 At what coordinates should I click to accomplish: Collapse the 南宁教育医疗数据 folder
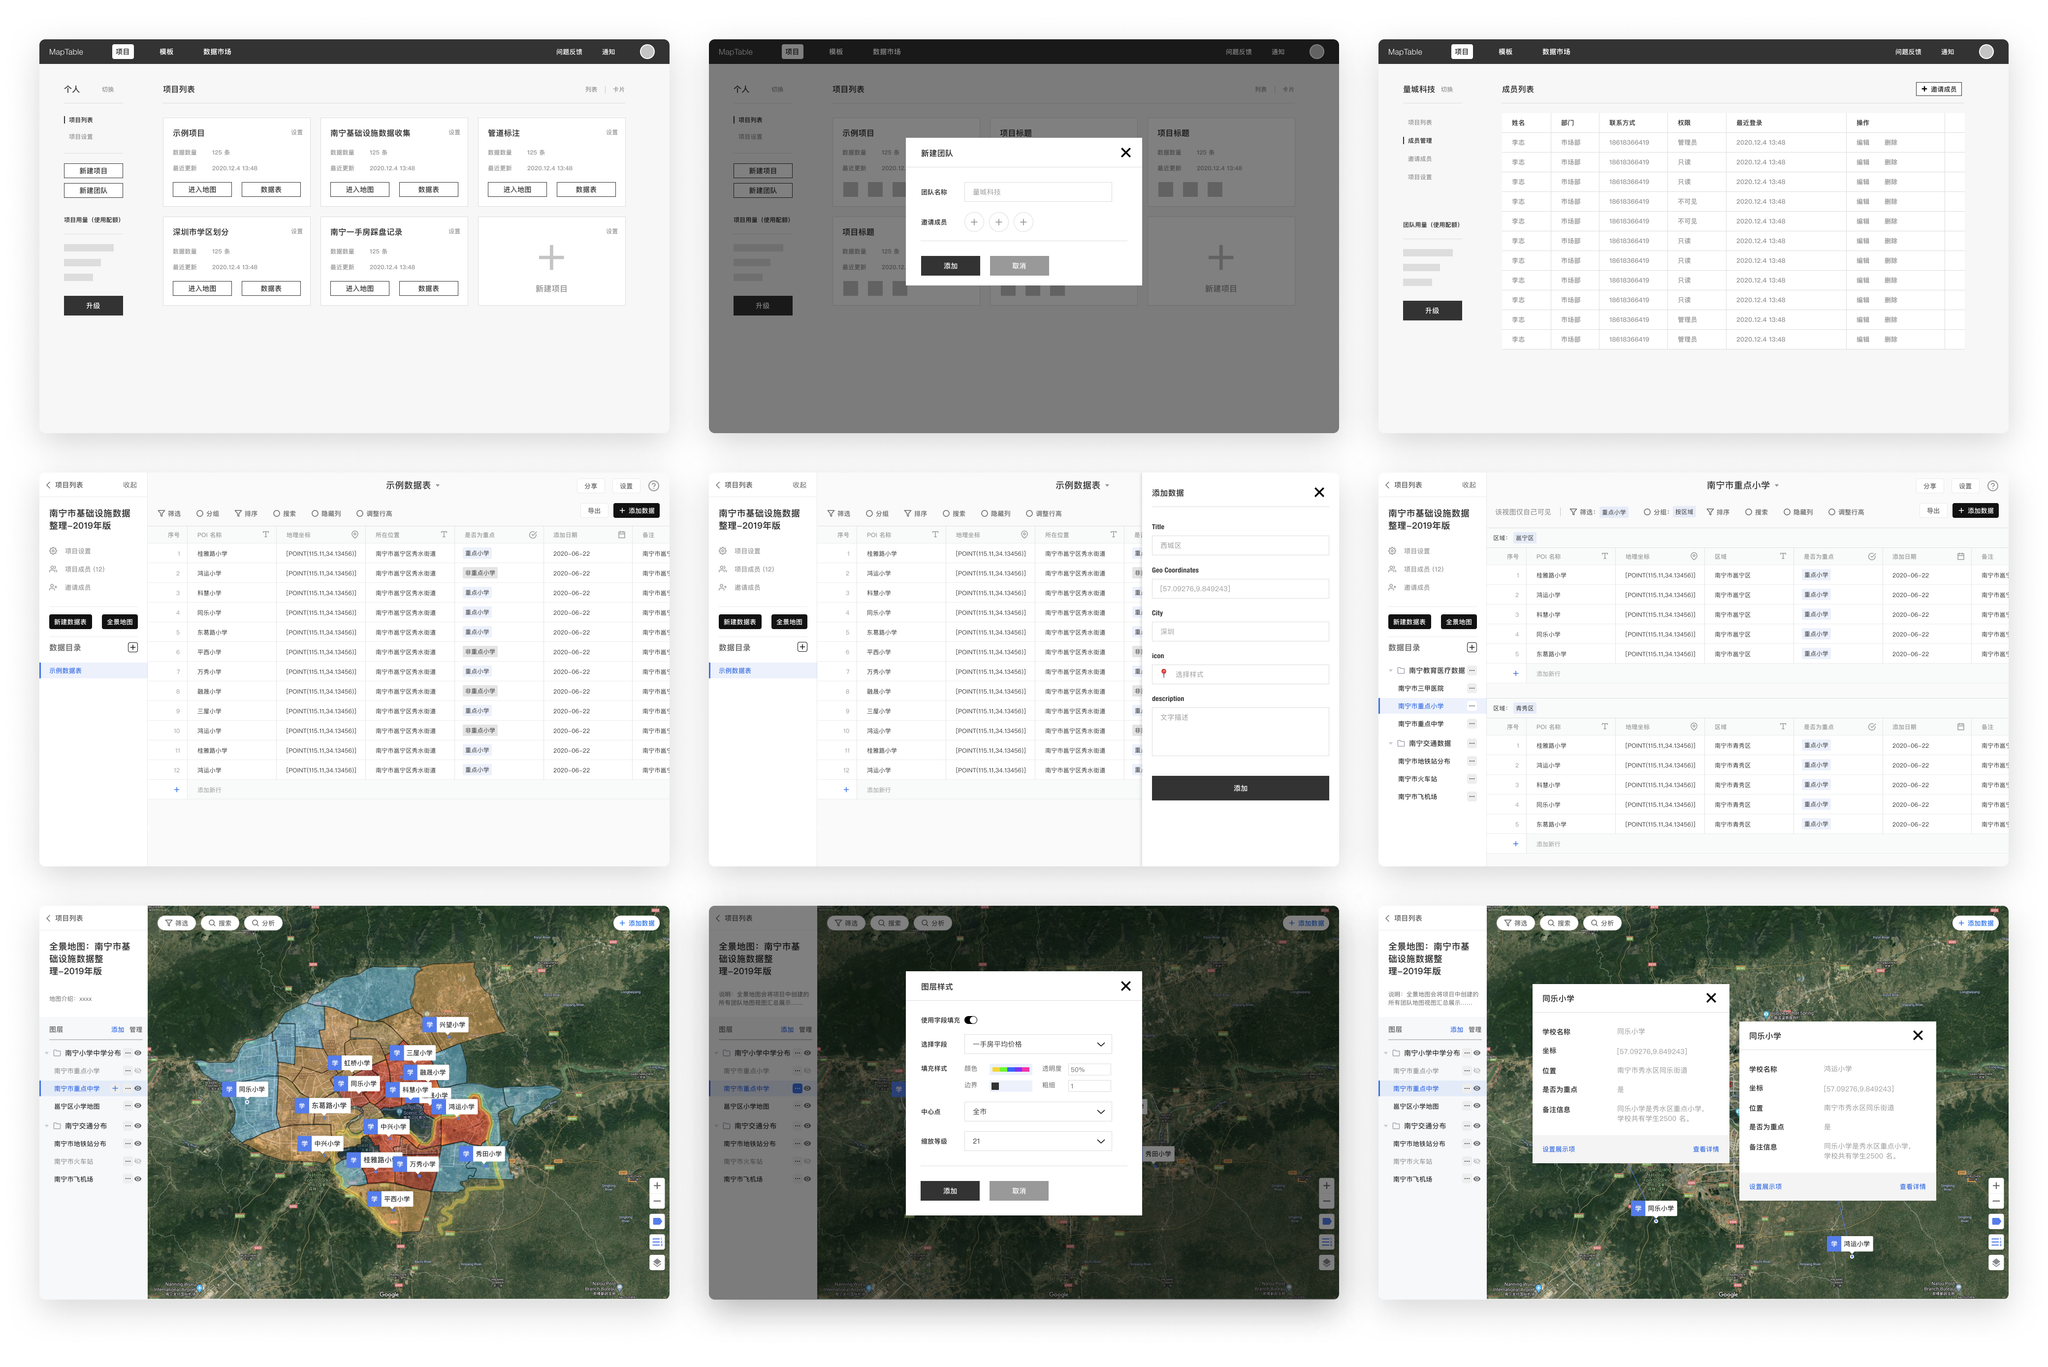pos(1390,670)
